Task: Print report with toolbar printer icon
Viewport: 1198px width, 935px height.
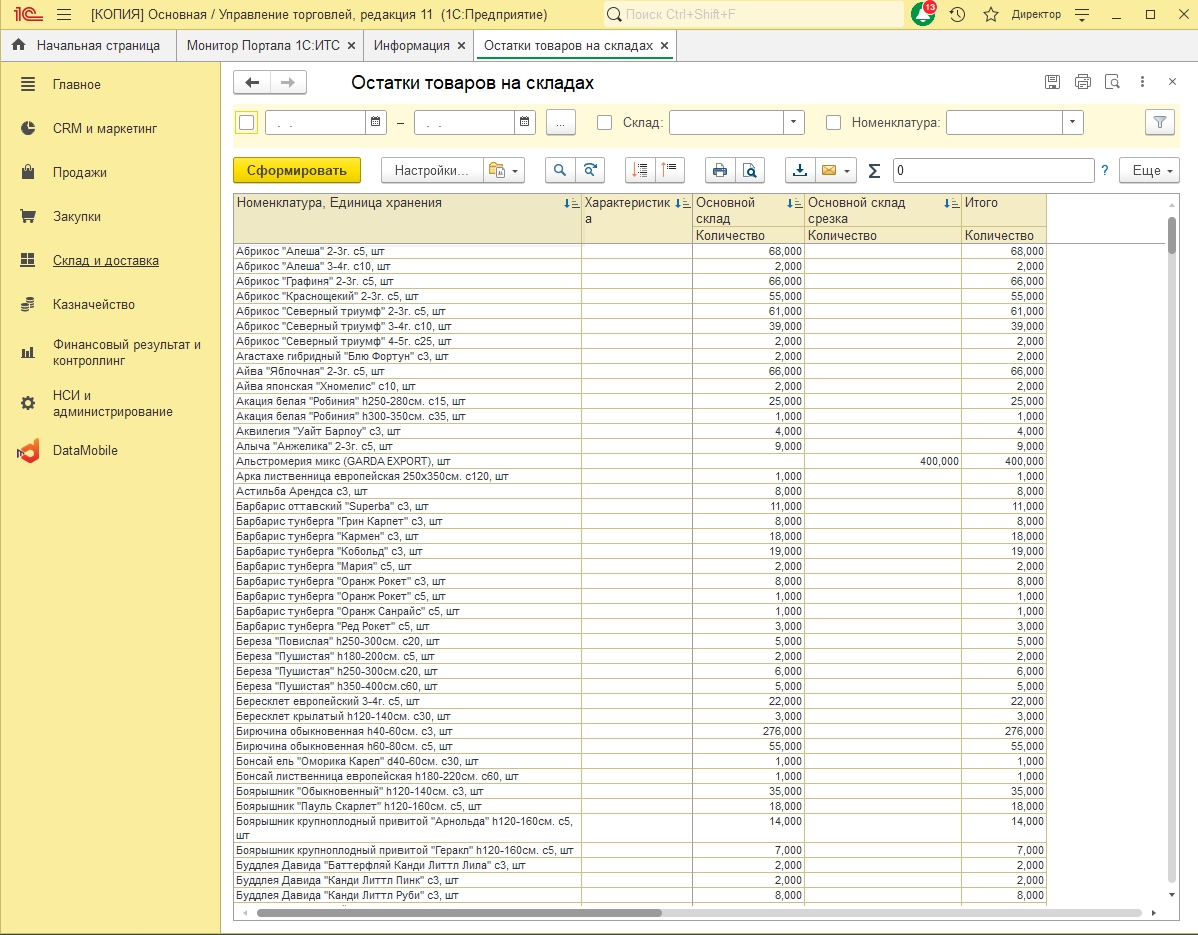Action: (720, 170)
